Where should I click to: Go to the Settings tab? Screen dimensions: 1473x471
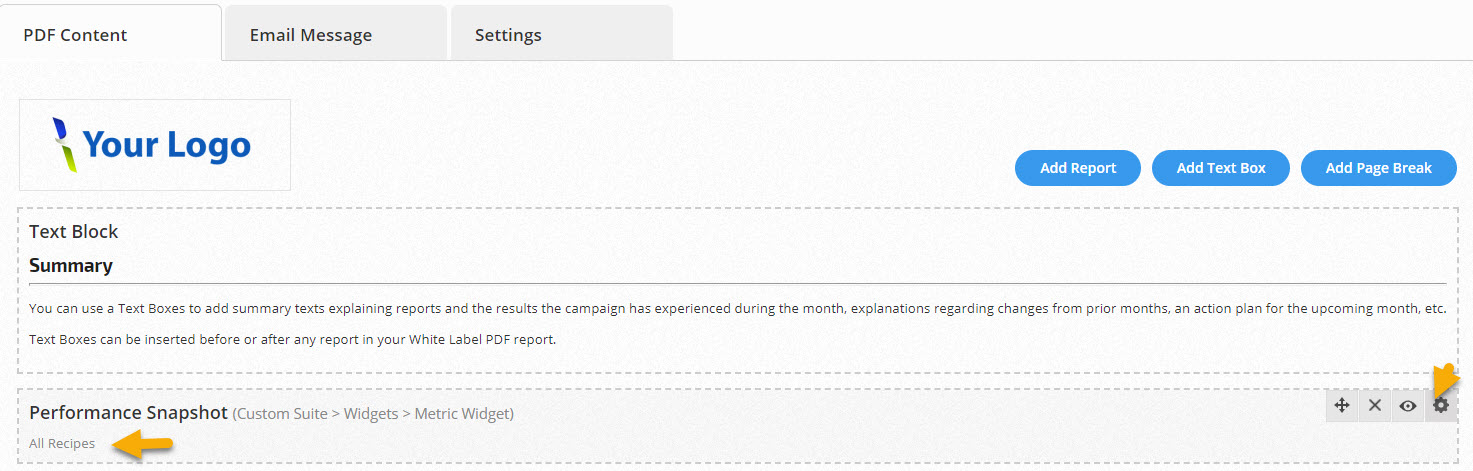[508, 35]
